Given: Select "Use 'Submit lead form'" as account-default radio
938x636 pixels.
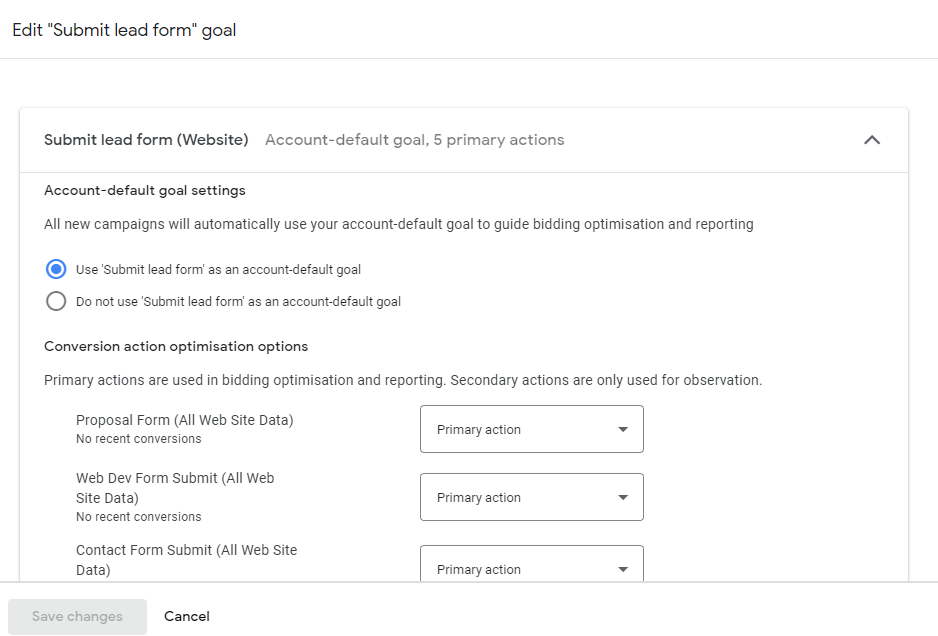Looking at the screenshot, I should [x=57, y=269].
